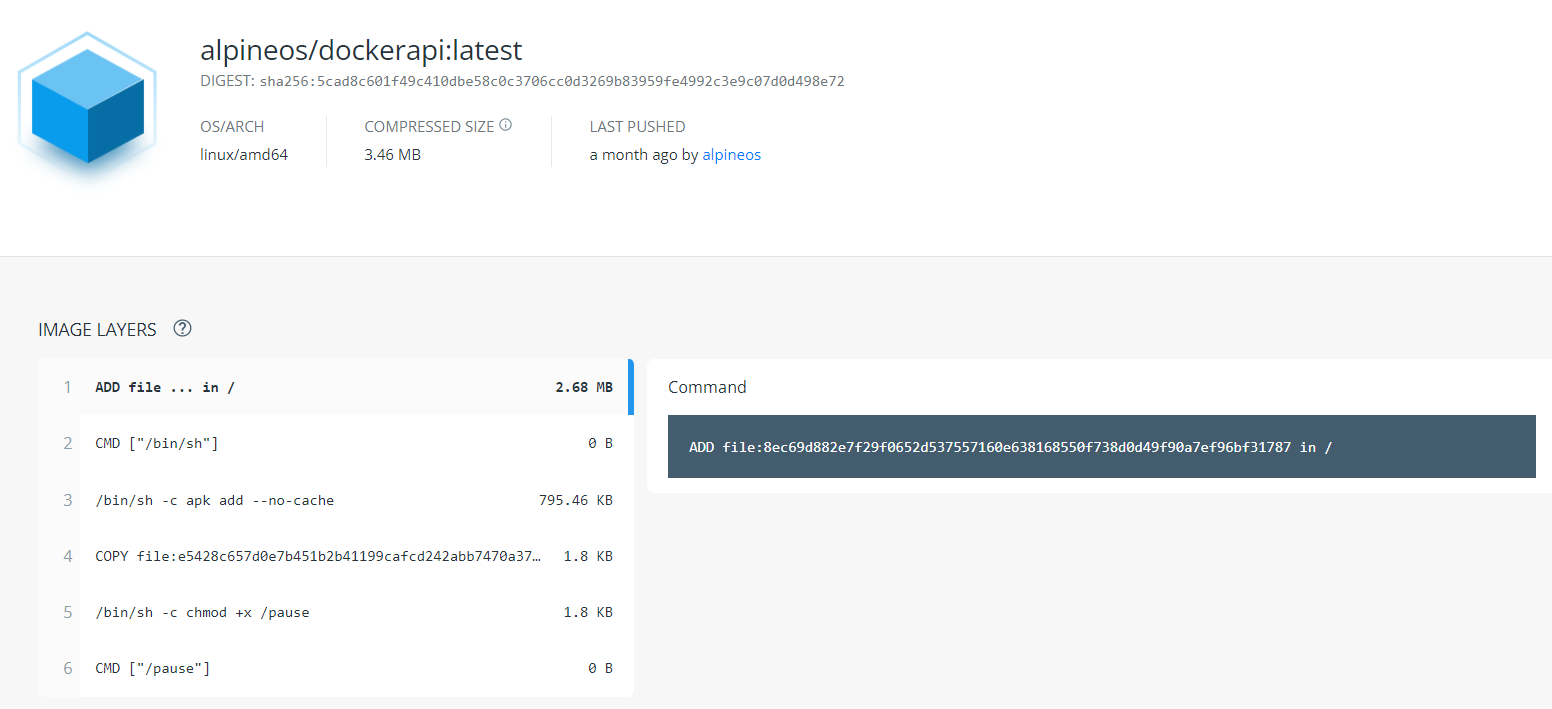Screen dimensions: 1552x709
Task: Click the blue selected-layer indicator bar
Action: (x=631, y=387)
